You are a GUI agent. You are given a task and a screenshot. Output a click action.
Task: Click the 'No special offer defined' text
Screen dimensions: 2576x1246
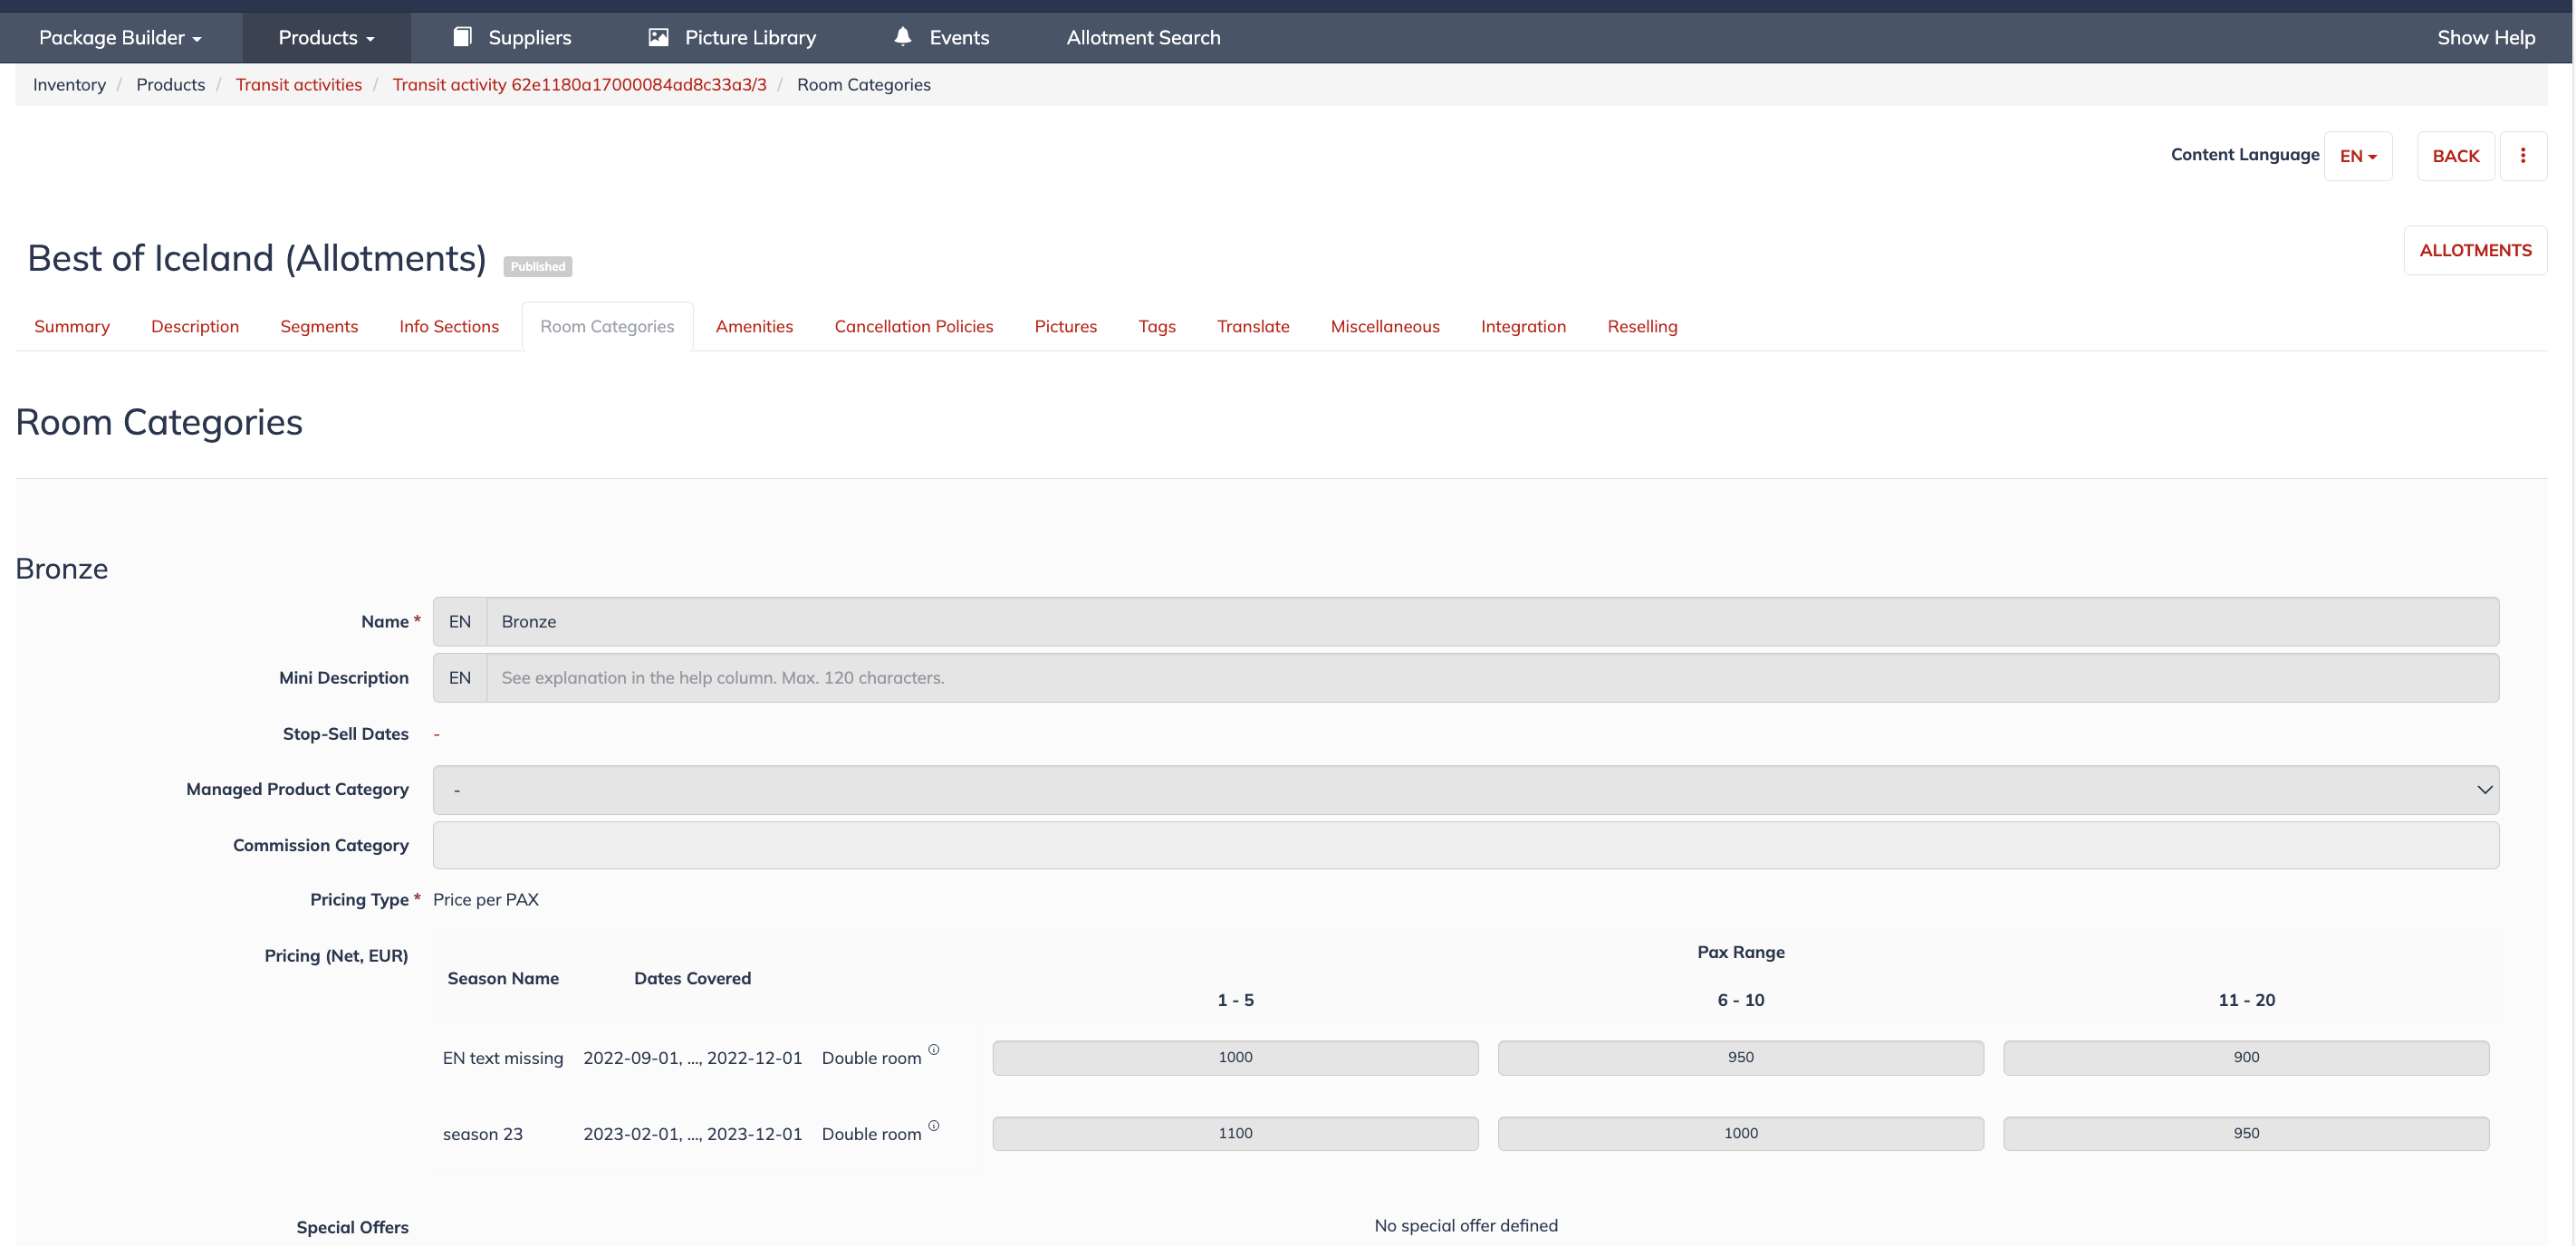click(x=1466, y=1226)
